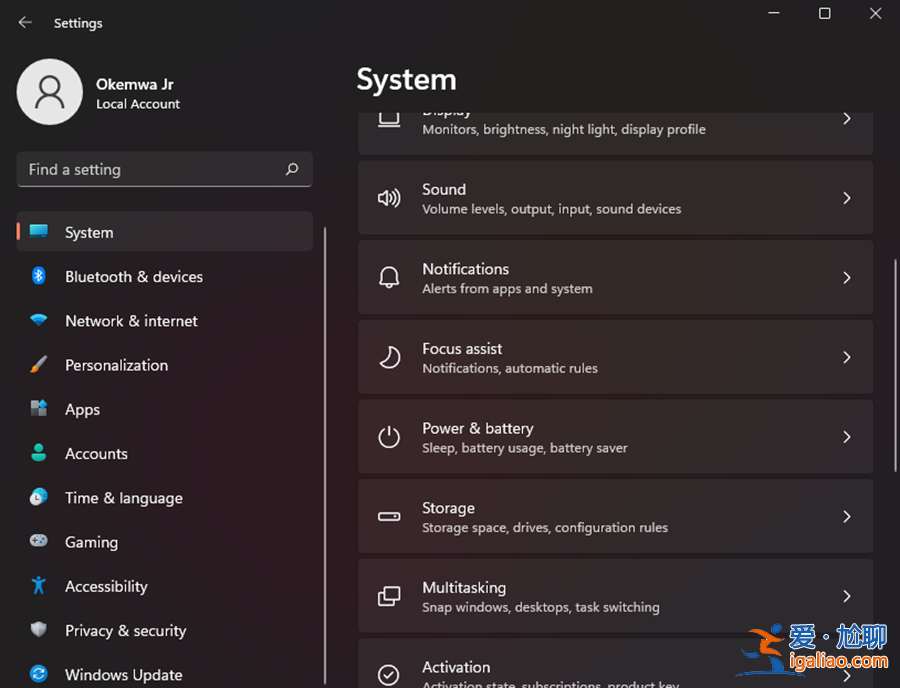Click the Power & battery icon
The width and height of the screenshot is (900, 688).
[389, 436]
